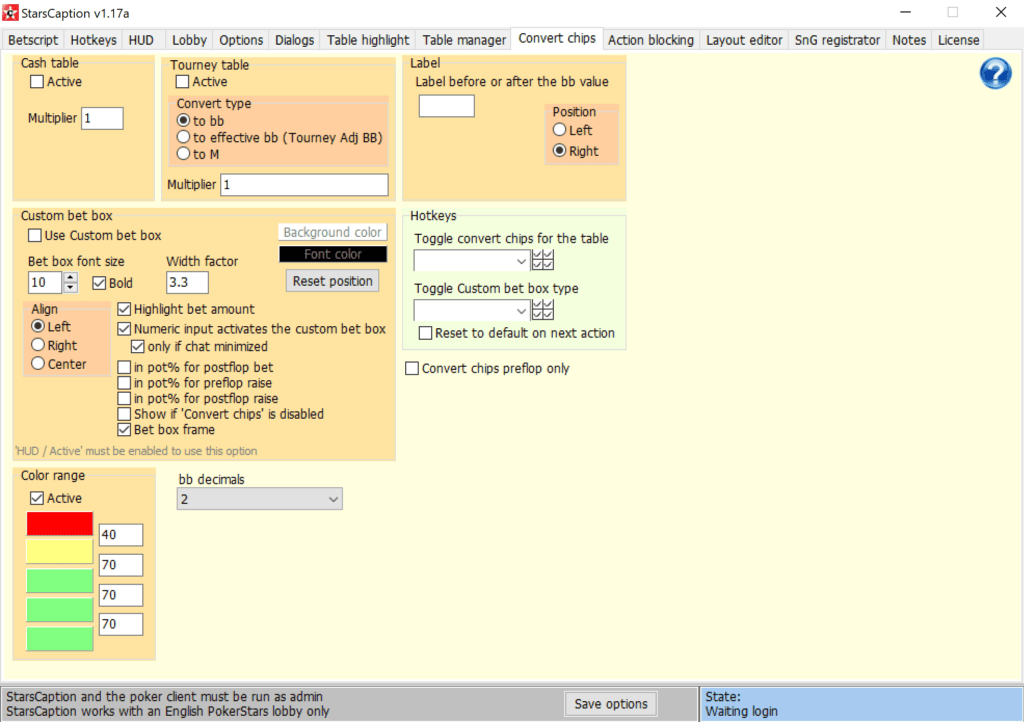The height and width of the screenshot is (722, 1024).
Task: Click the StarsCaption app icon in title bar
Action: [10, 12]
